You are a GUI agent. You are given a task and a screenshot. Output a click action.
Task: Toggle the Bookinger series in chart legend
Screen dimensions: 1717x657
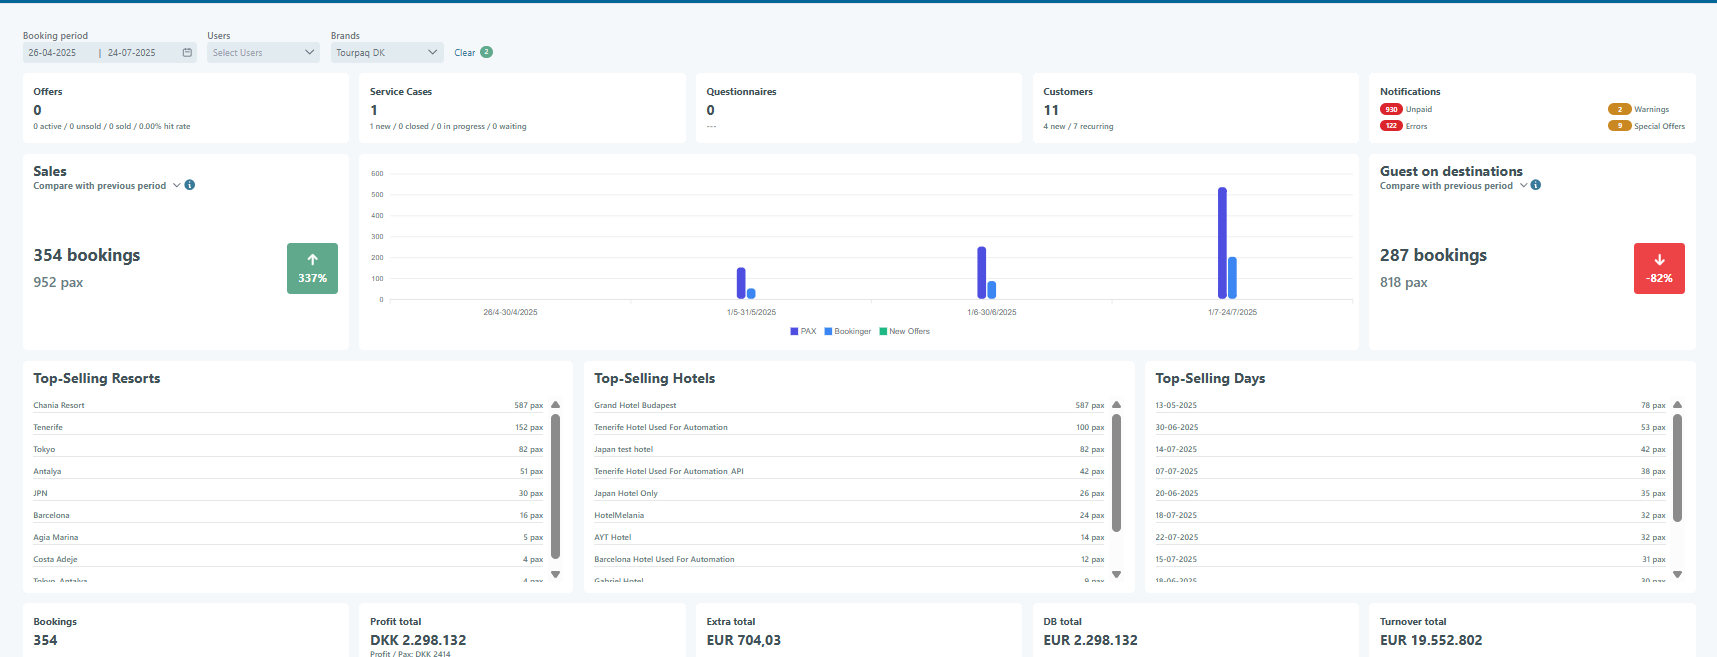point(847,331)
